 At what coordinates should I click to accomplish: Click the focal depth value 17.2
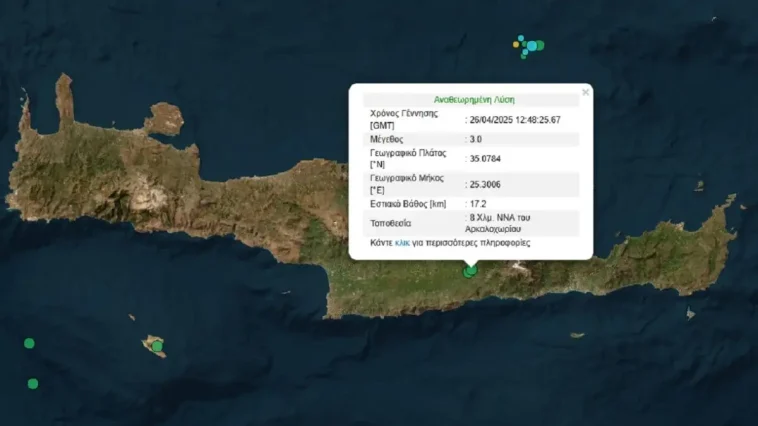pyautogui.click(x=477, y=204)
